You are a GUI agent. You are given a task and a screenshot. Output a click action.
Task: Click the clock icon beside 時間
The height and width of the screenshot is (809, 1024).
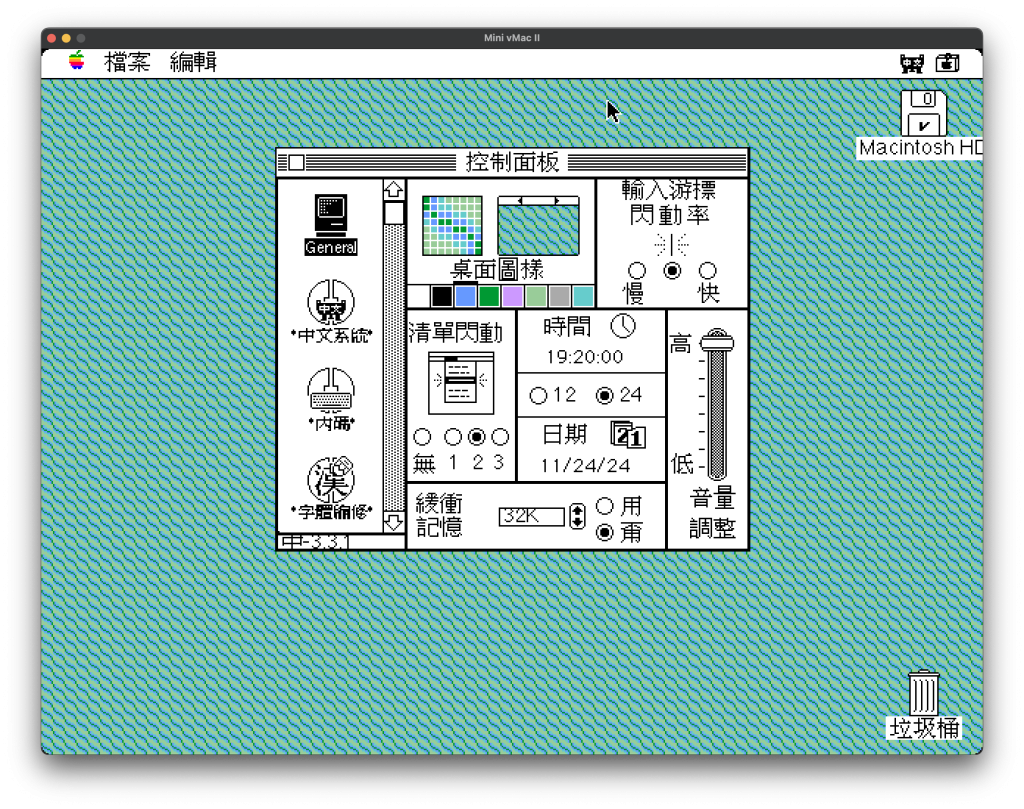point(623,326)
